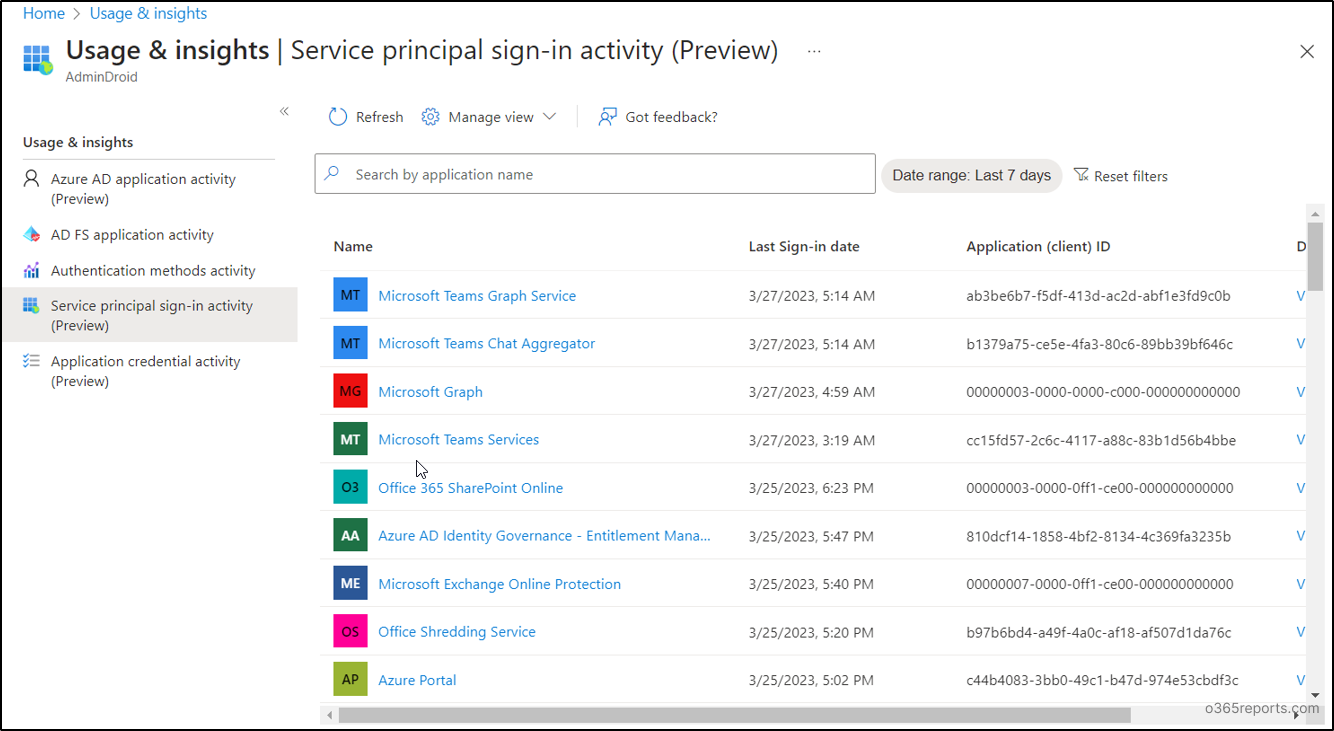This screenshot has width=1334, height=731.
Task: Click the horizontal scrollbar thumb
Action: (x=735, y=715)
